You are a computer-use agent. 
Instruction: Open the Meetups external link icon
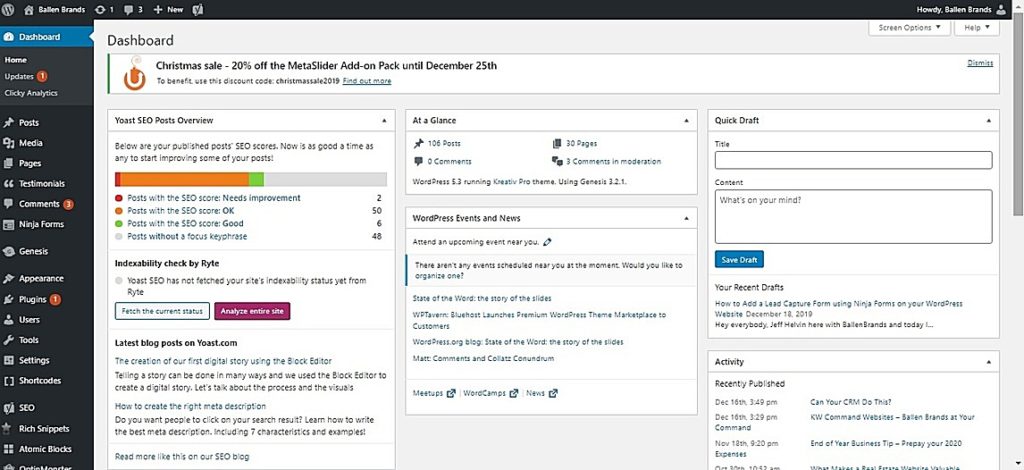(451, 394)
